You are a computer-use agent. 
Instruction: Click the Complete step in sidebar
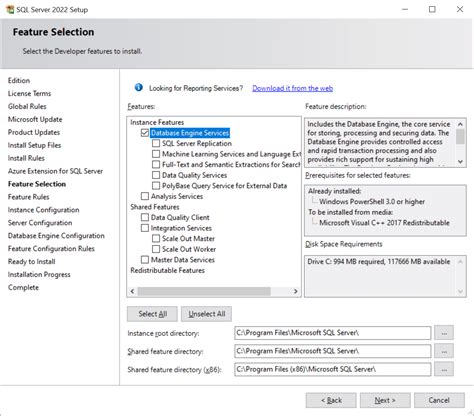pyautogui.click(x=23, y=287)
